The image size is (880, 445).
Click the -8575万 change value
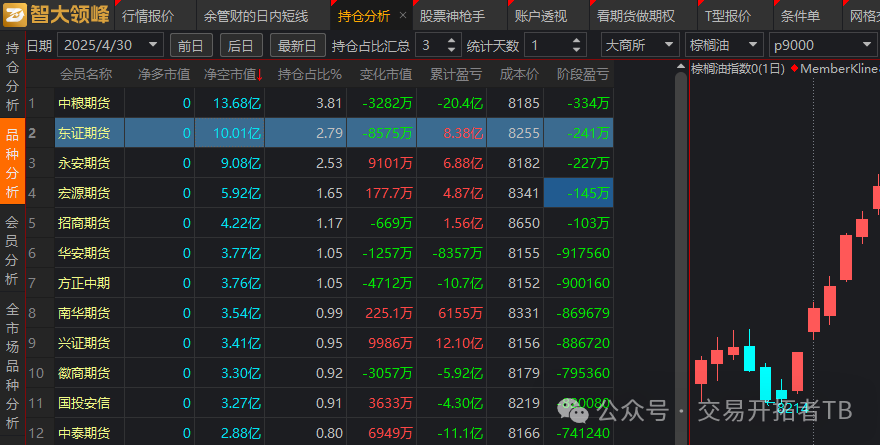(x=387, y=133)
